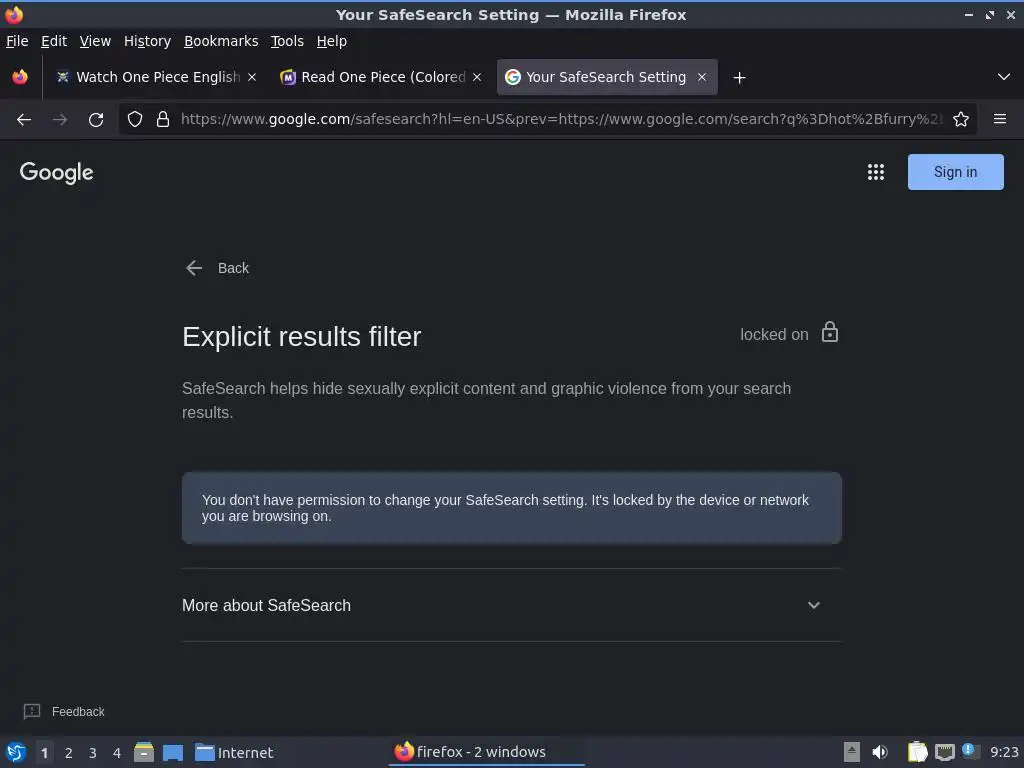Click the Feedback link text
1024x768 pixels.
click(x=78, y=711)
